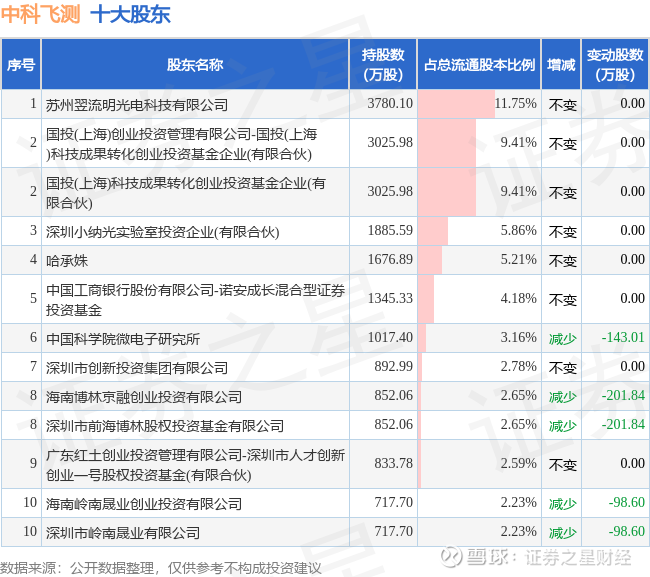Select the shareholder name 哈承姝
Viewport: 650px width, 577px height.
[x=67, y=261]
